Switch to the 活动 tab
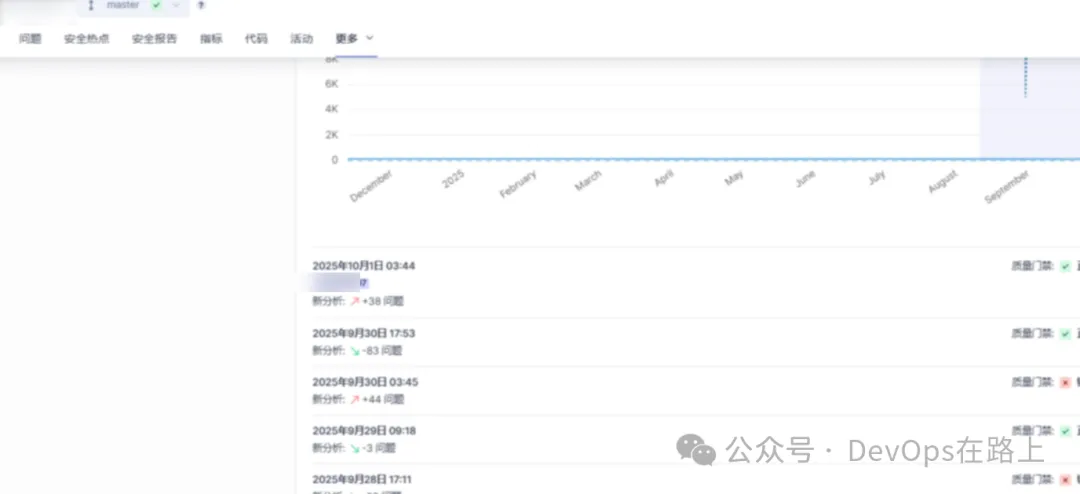This screenshot has width=1080, height=494. (302, 39)
